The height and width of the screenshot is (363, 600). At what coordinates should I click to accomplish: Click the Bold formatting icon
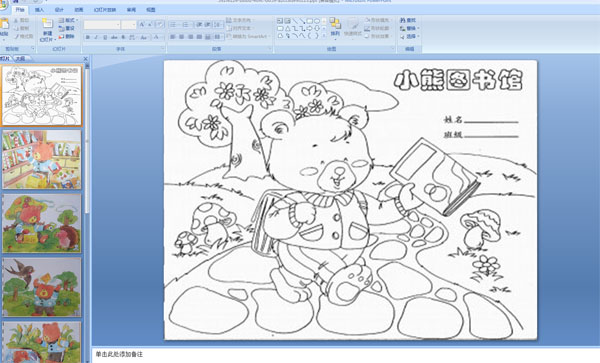[x=88, y=37]
